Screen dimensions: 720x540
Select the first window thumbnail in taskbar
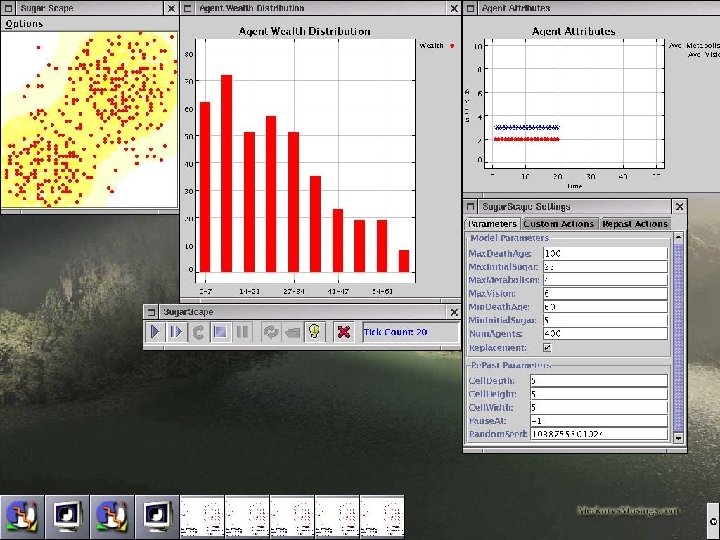[x=202, y=517]
